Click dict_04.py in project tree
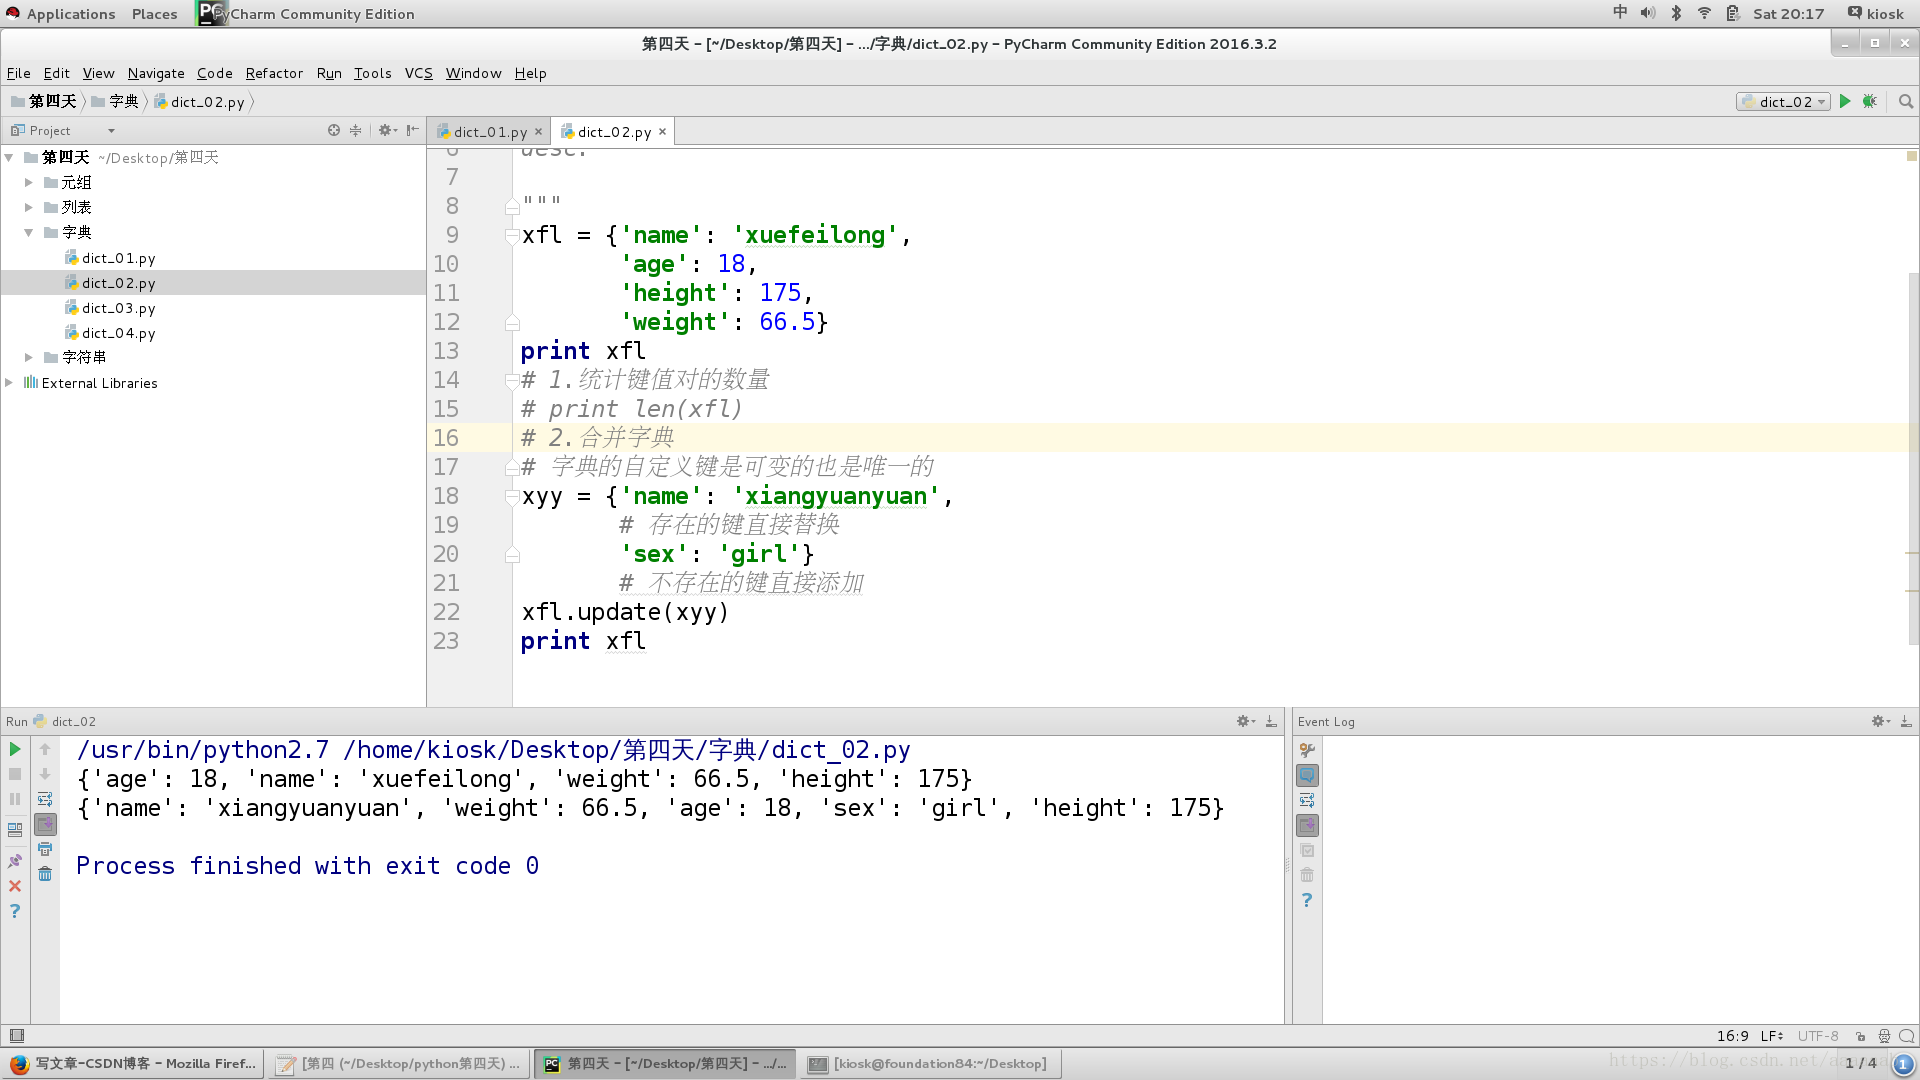 (119, 332)
